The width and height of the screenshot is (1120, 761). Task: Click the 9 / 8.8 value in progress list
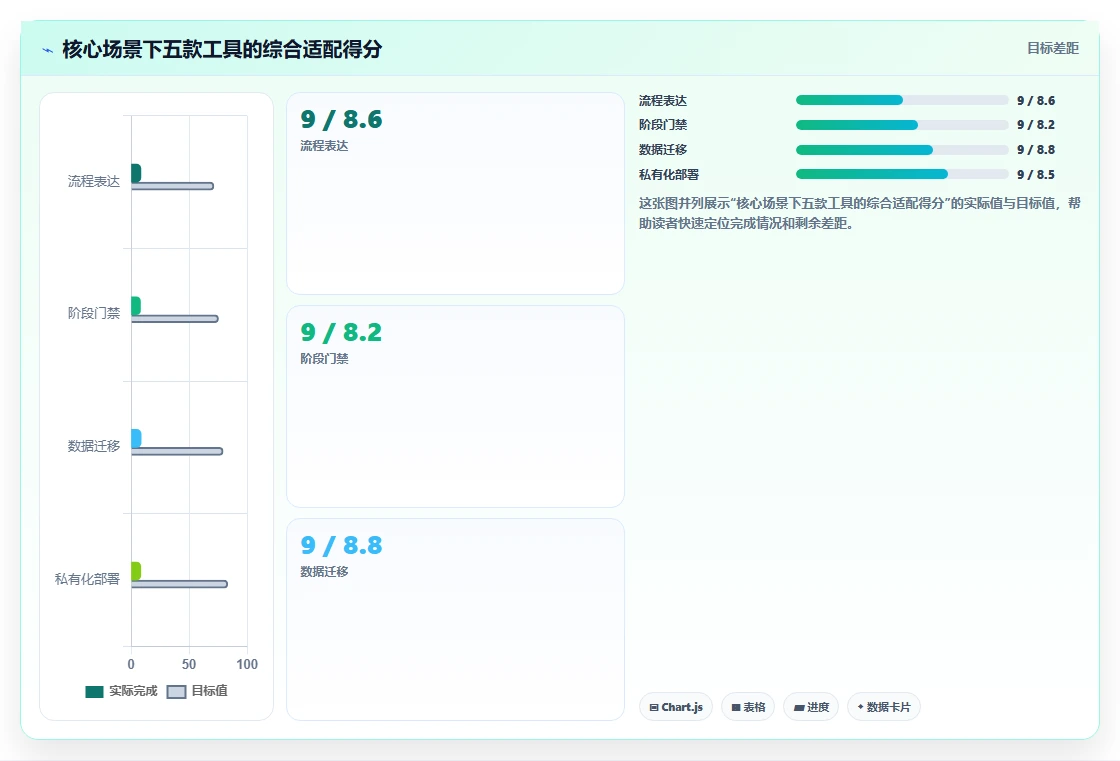click(1036, 150)
